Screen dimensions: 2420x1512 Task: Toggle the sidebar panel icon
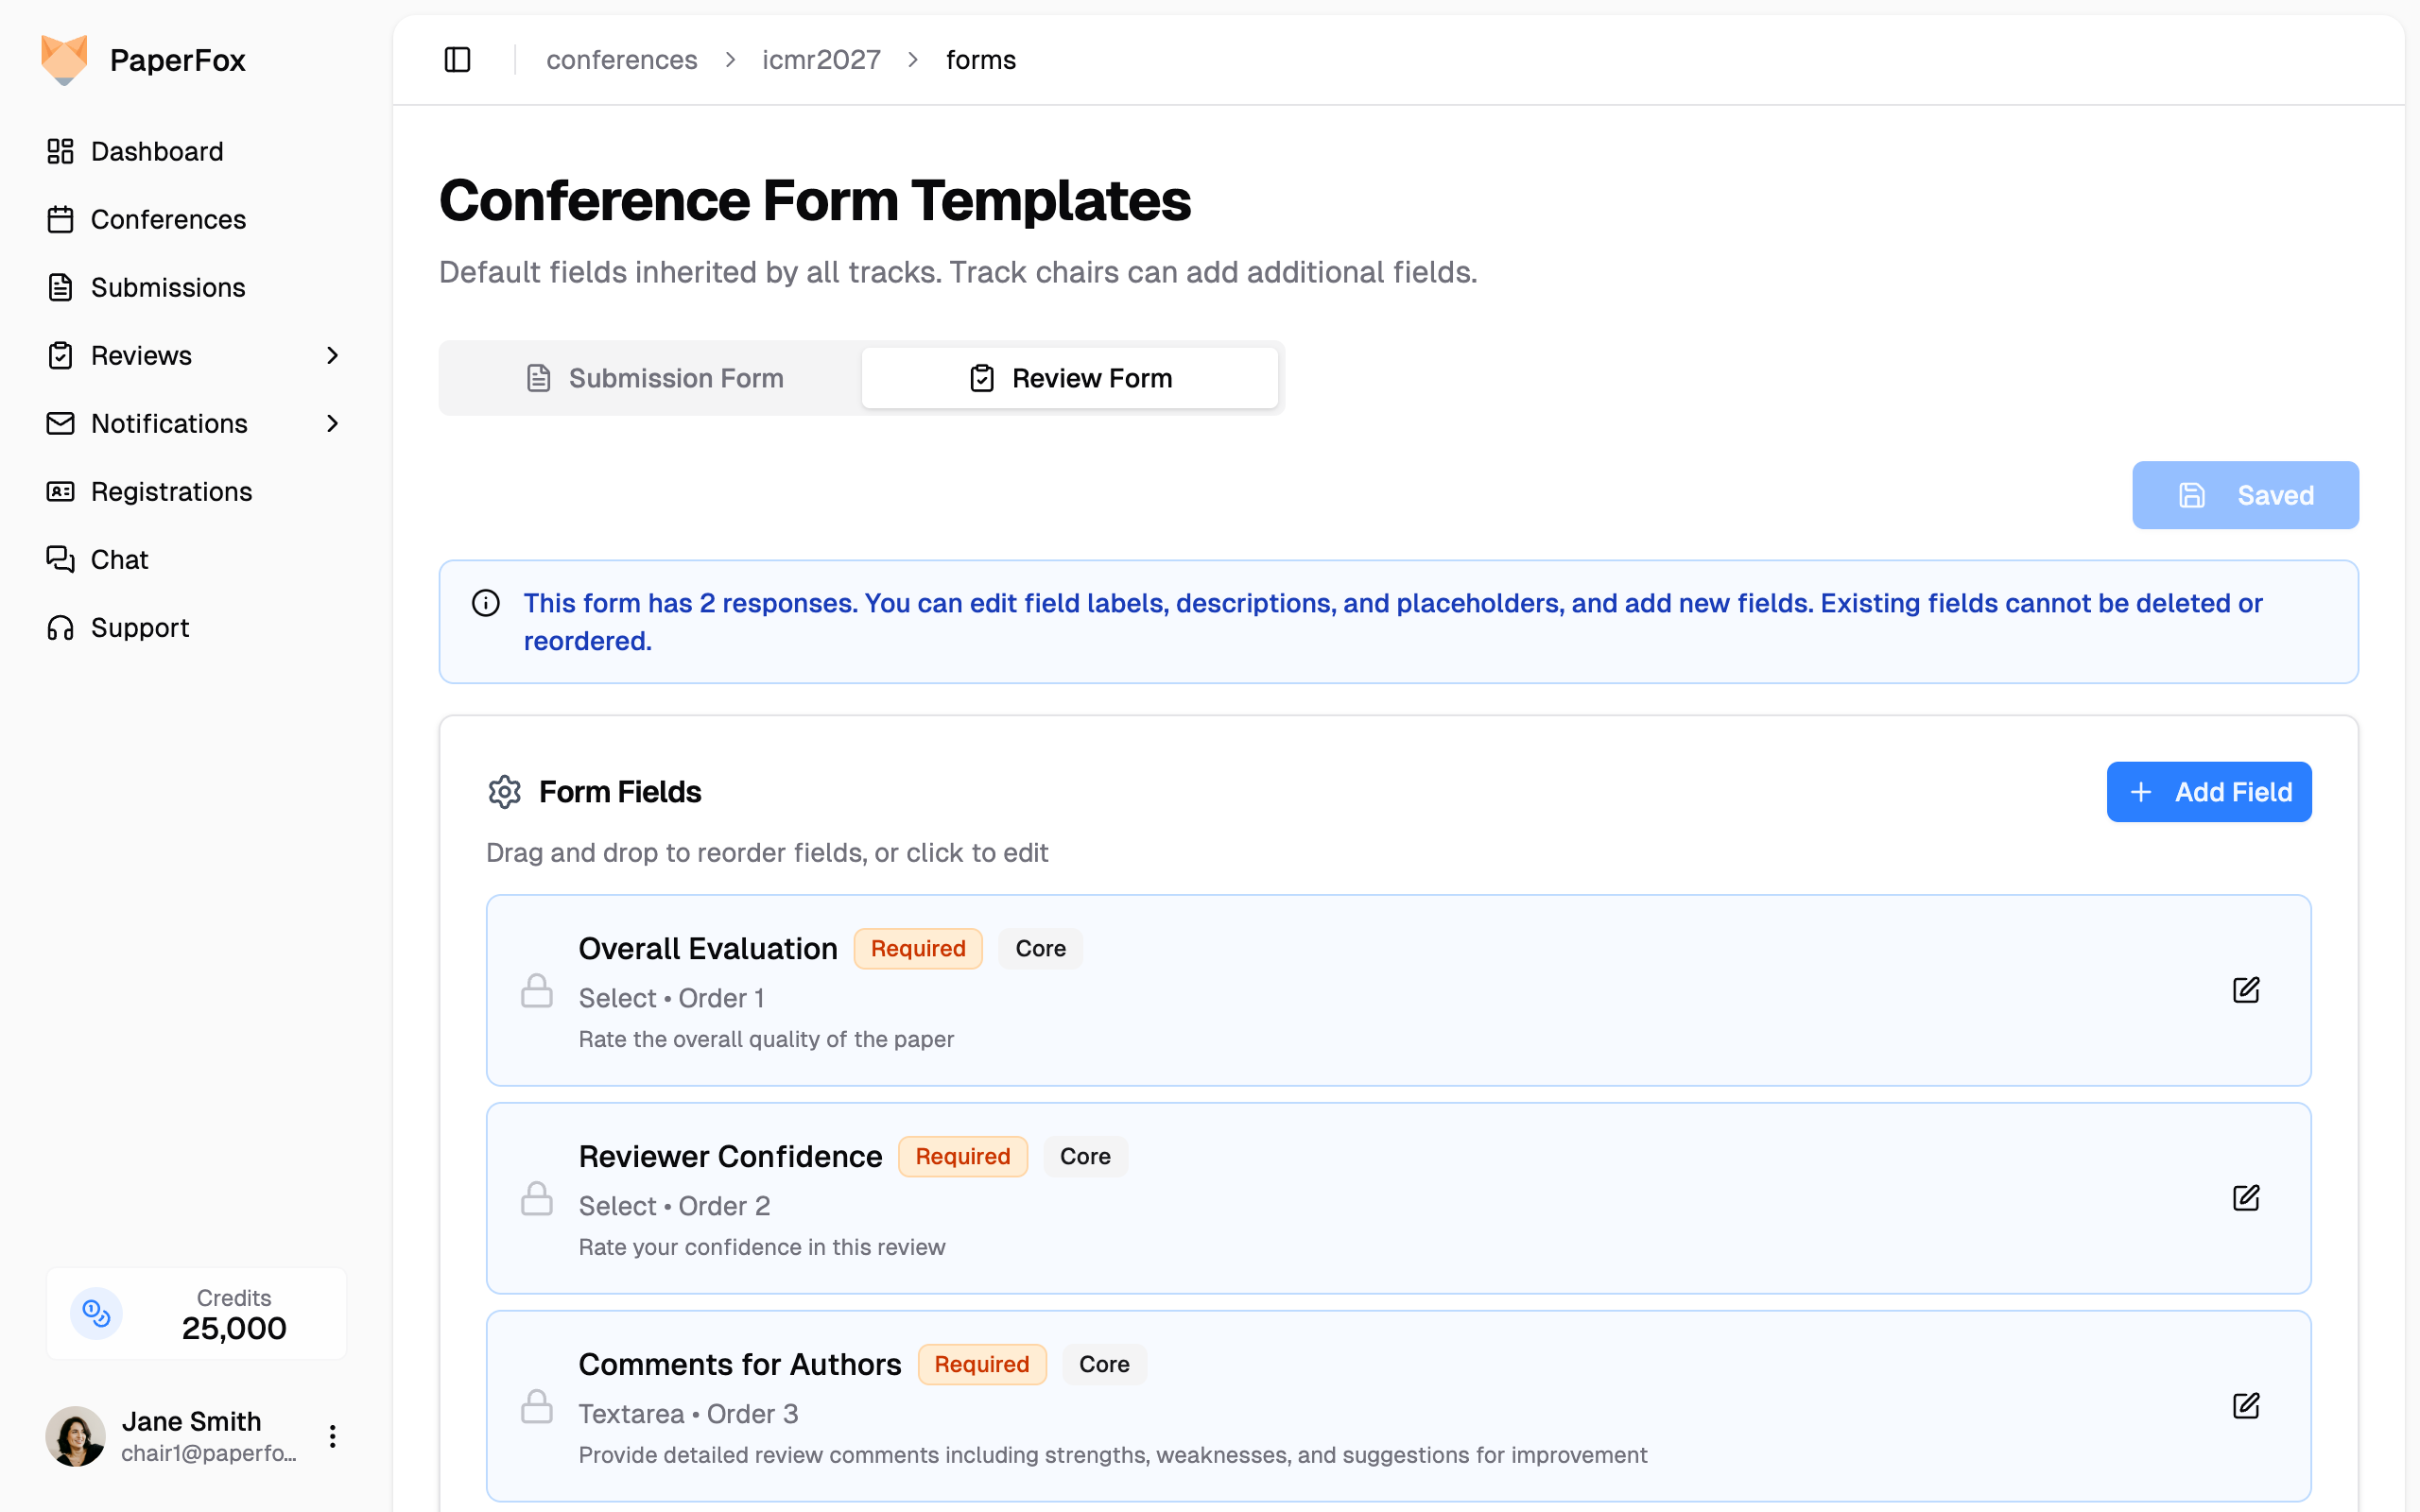[x=457, y=60]
